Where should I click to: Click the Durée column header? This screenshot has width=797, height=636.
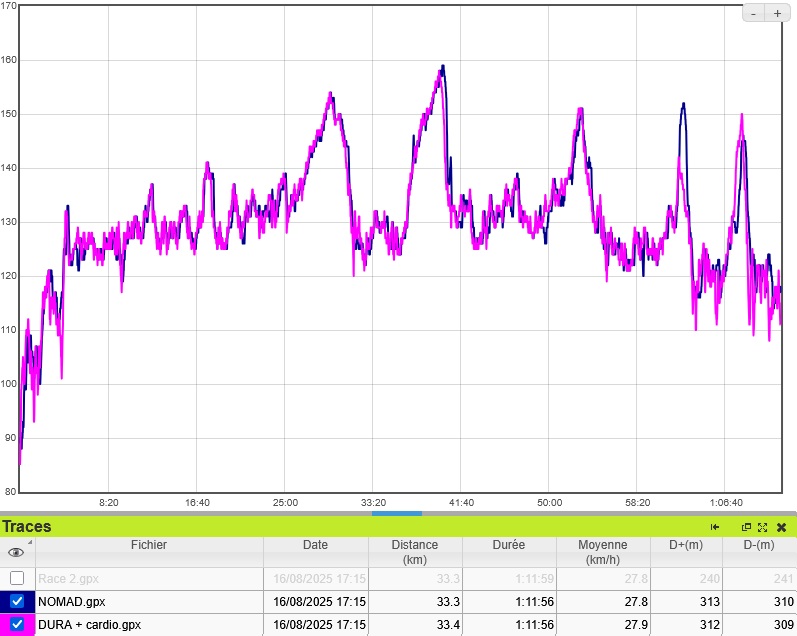point(508,545)
